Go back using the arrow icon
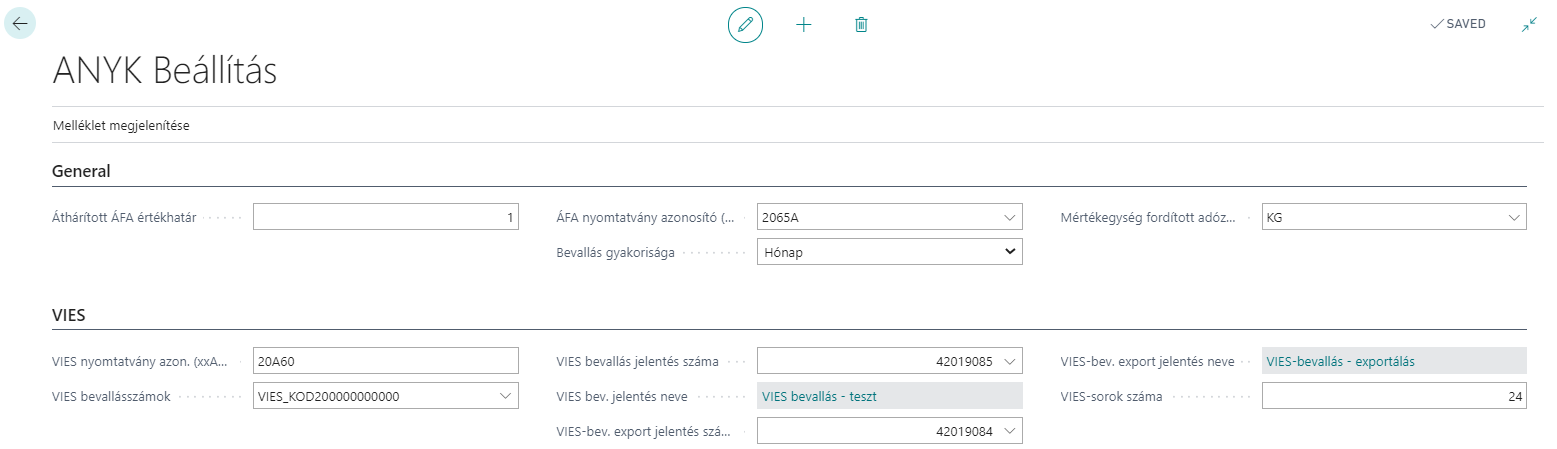 pos(20,24)
